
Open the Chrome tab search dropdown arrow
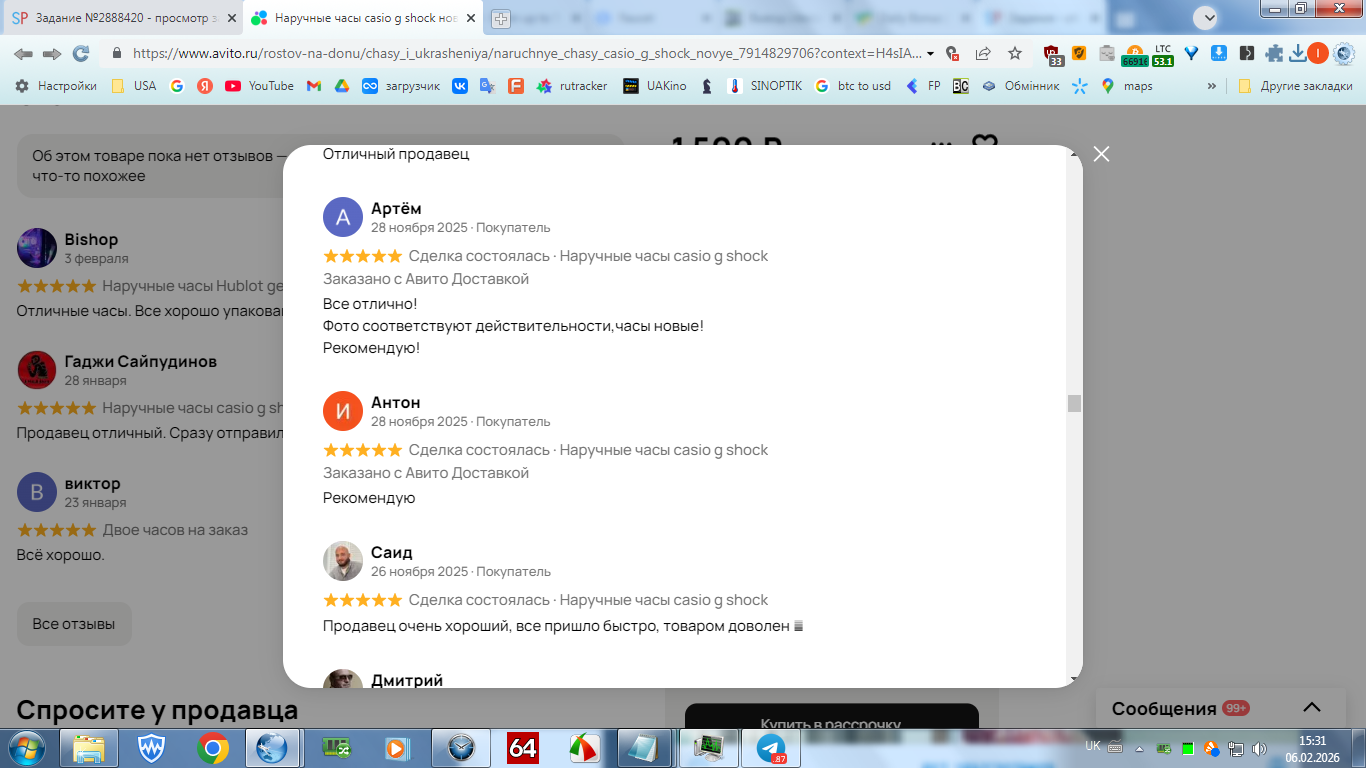(1206, 17)
